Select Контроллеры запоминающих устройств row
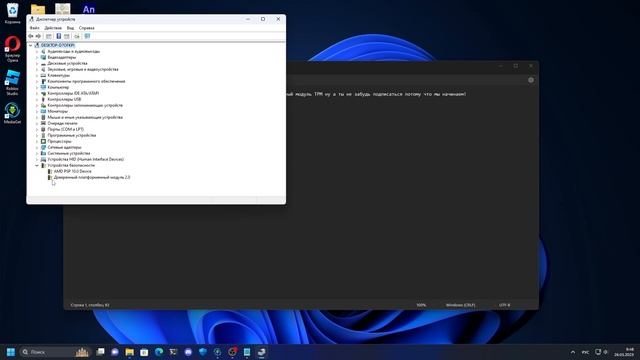 [85, 105]
